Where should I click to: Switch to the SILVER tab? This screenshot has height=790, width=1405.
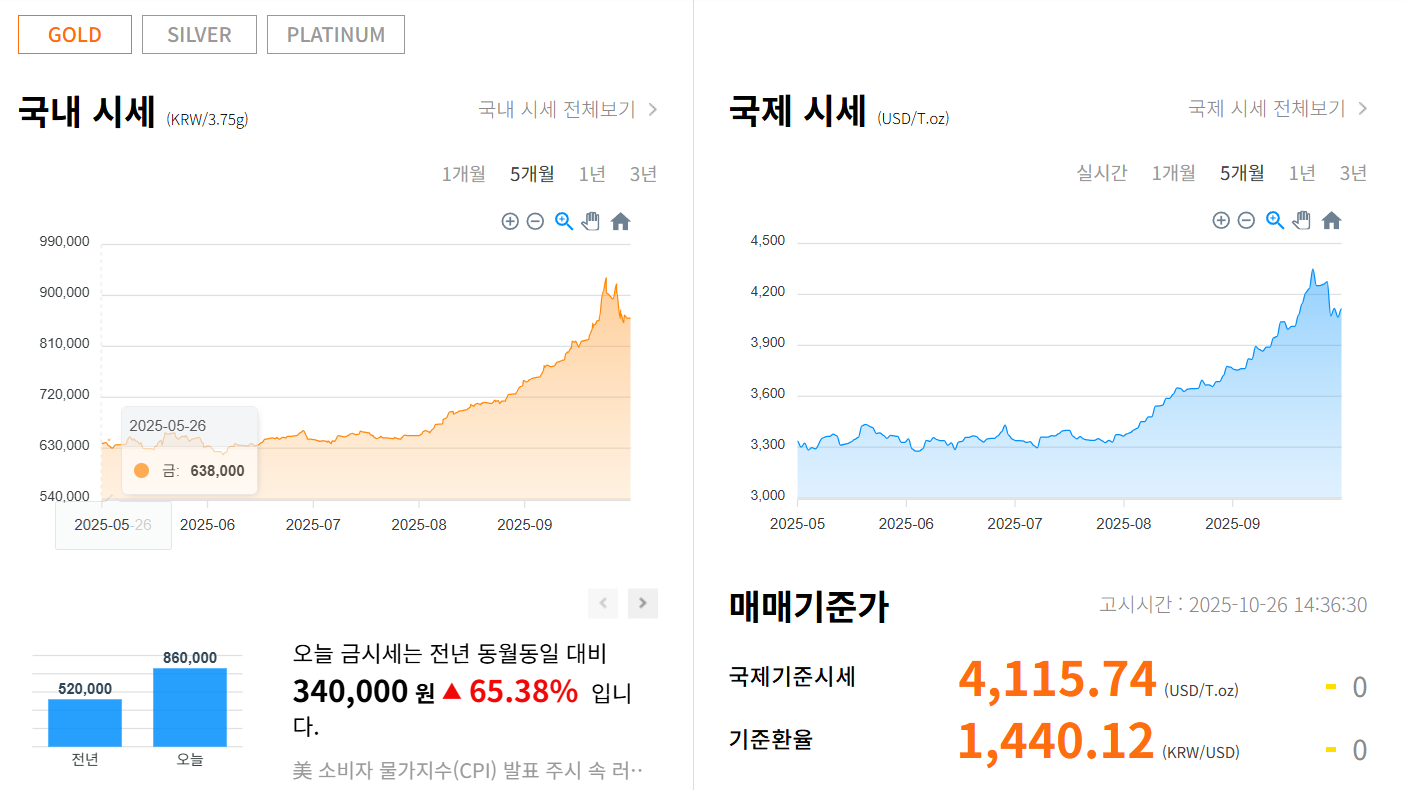click(198, 34)
